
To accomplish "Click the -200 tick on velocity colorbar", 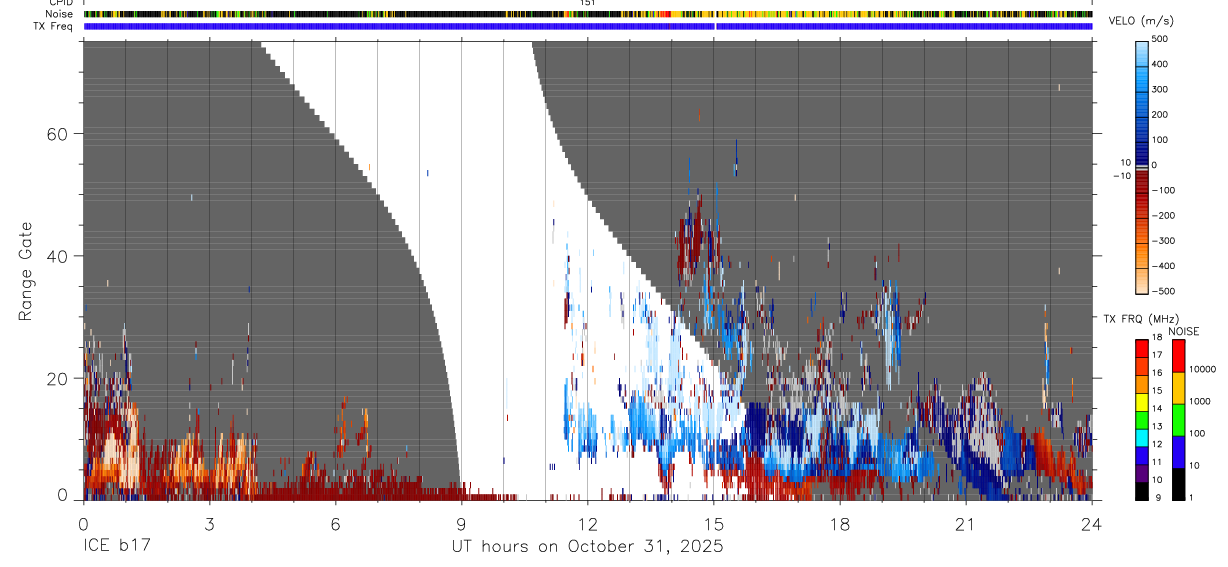I will tap(1163, 216).
